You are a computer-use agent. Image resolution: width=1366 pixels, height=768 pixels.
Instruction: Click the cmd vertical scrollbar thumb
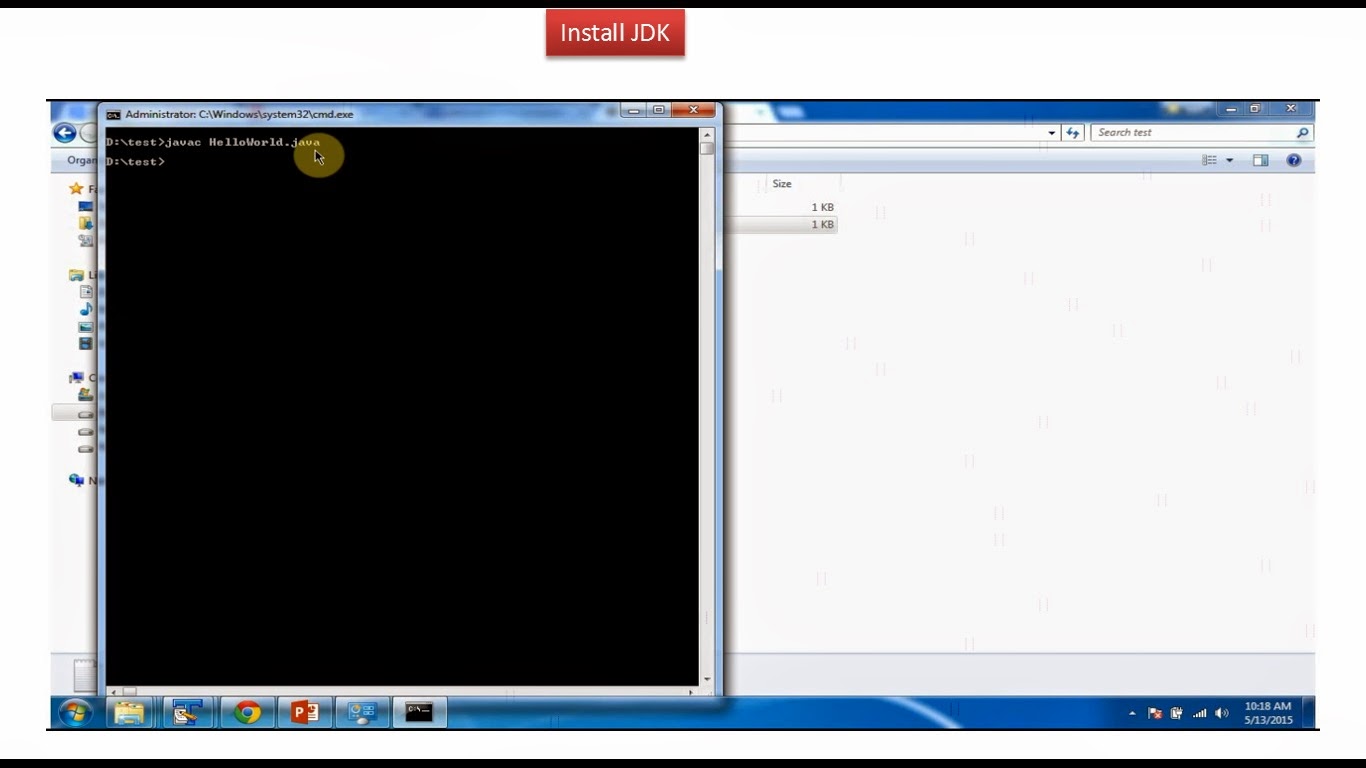pyautogui.click(x=707, y=149)
